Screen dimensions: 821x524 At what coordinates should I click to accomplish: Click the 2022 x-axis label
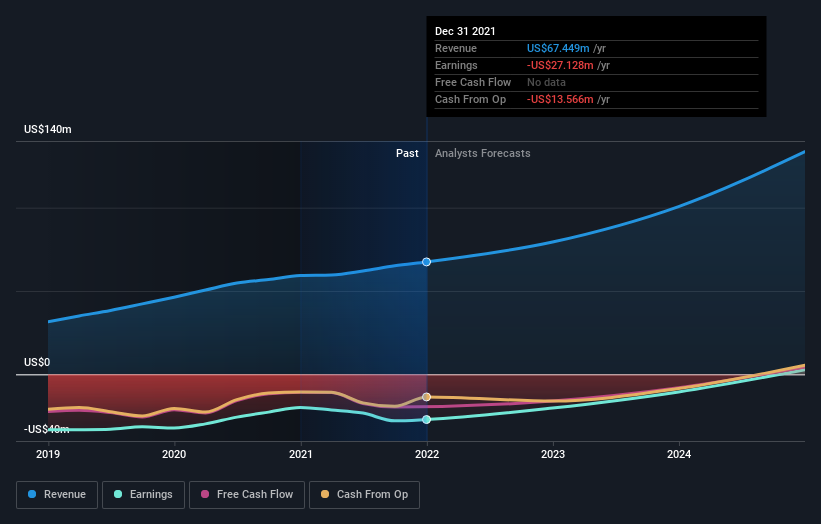tap(427, 454)
